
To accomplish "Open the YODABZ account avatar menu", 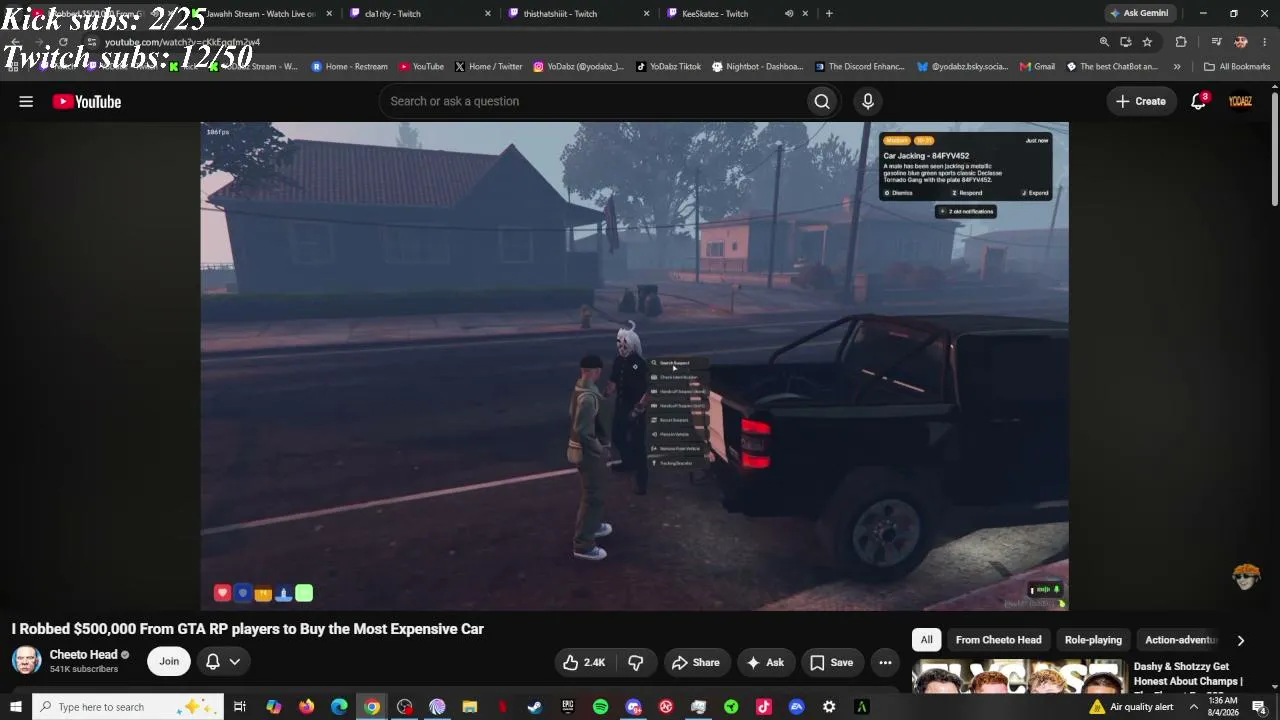I will pyautogui.click(x=1240, y=101).
